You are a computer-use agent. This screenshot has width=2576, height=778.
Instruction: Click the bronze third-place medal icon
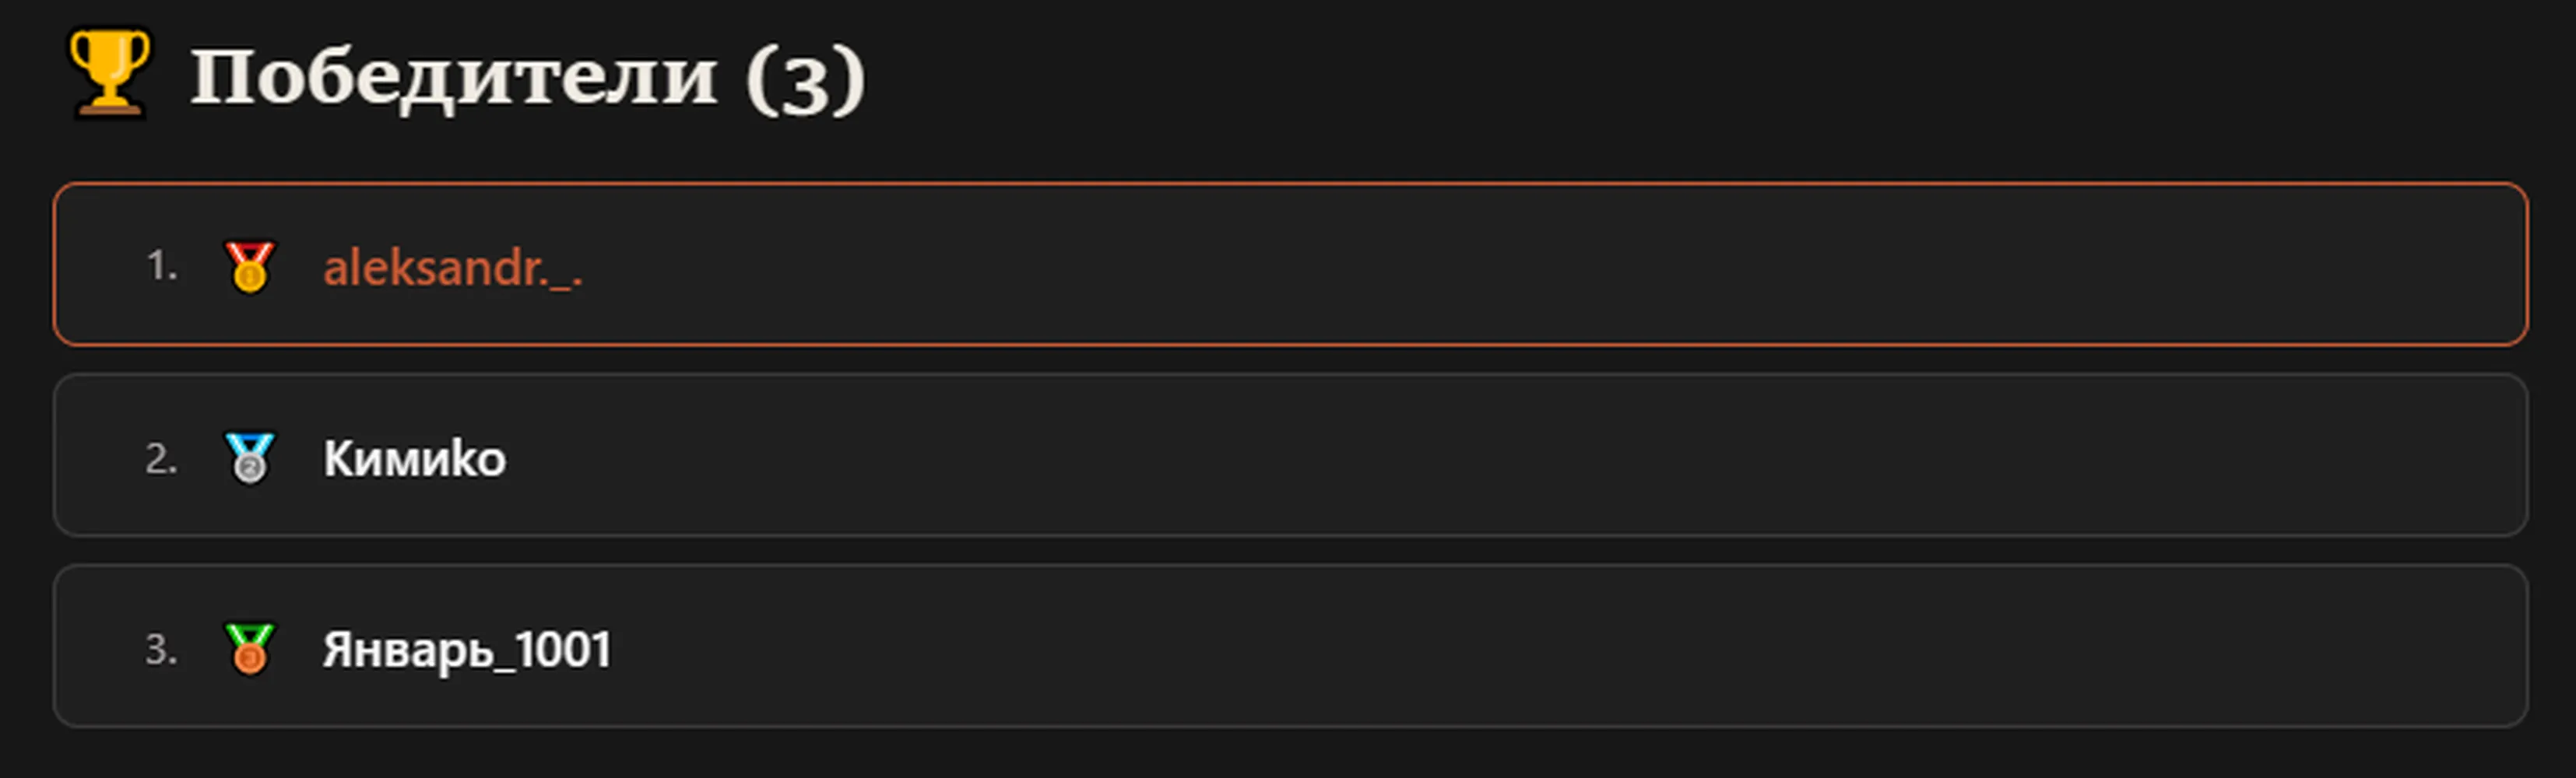249,649
